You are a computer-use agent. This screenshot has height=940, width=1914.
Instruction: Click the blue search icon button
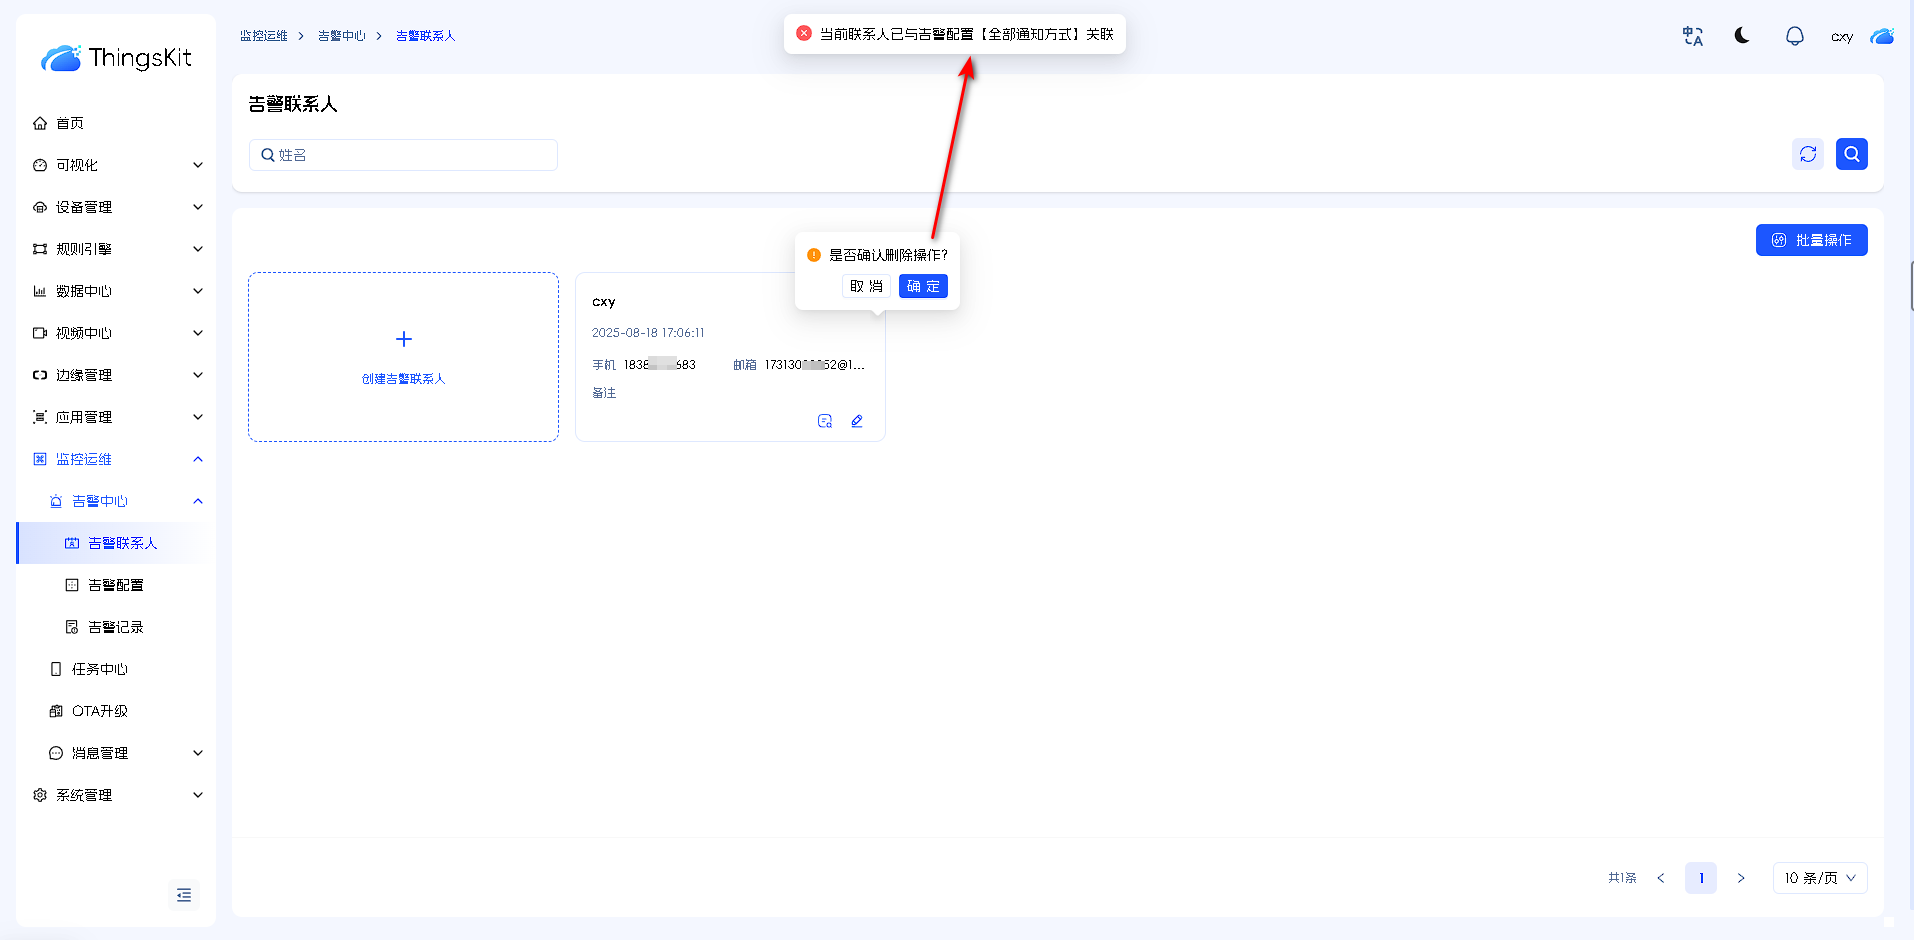click(1851, 154)
